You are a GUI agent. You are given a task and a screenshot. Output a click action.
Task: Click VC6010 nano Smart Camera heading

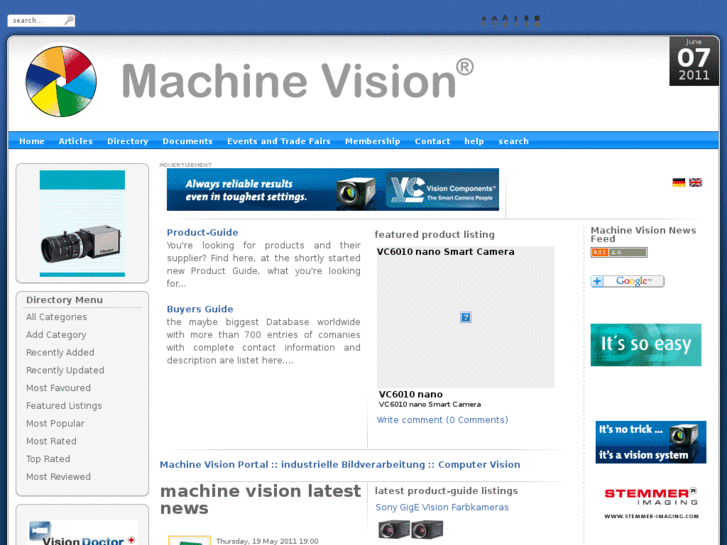pyautogui.click(x=446, y=252)
